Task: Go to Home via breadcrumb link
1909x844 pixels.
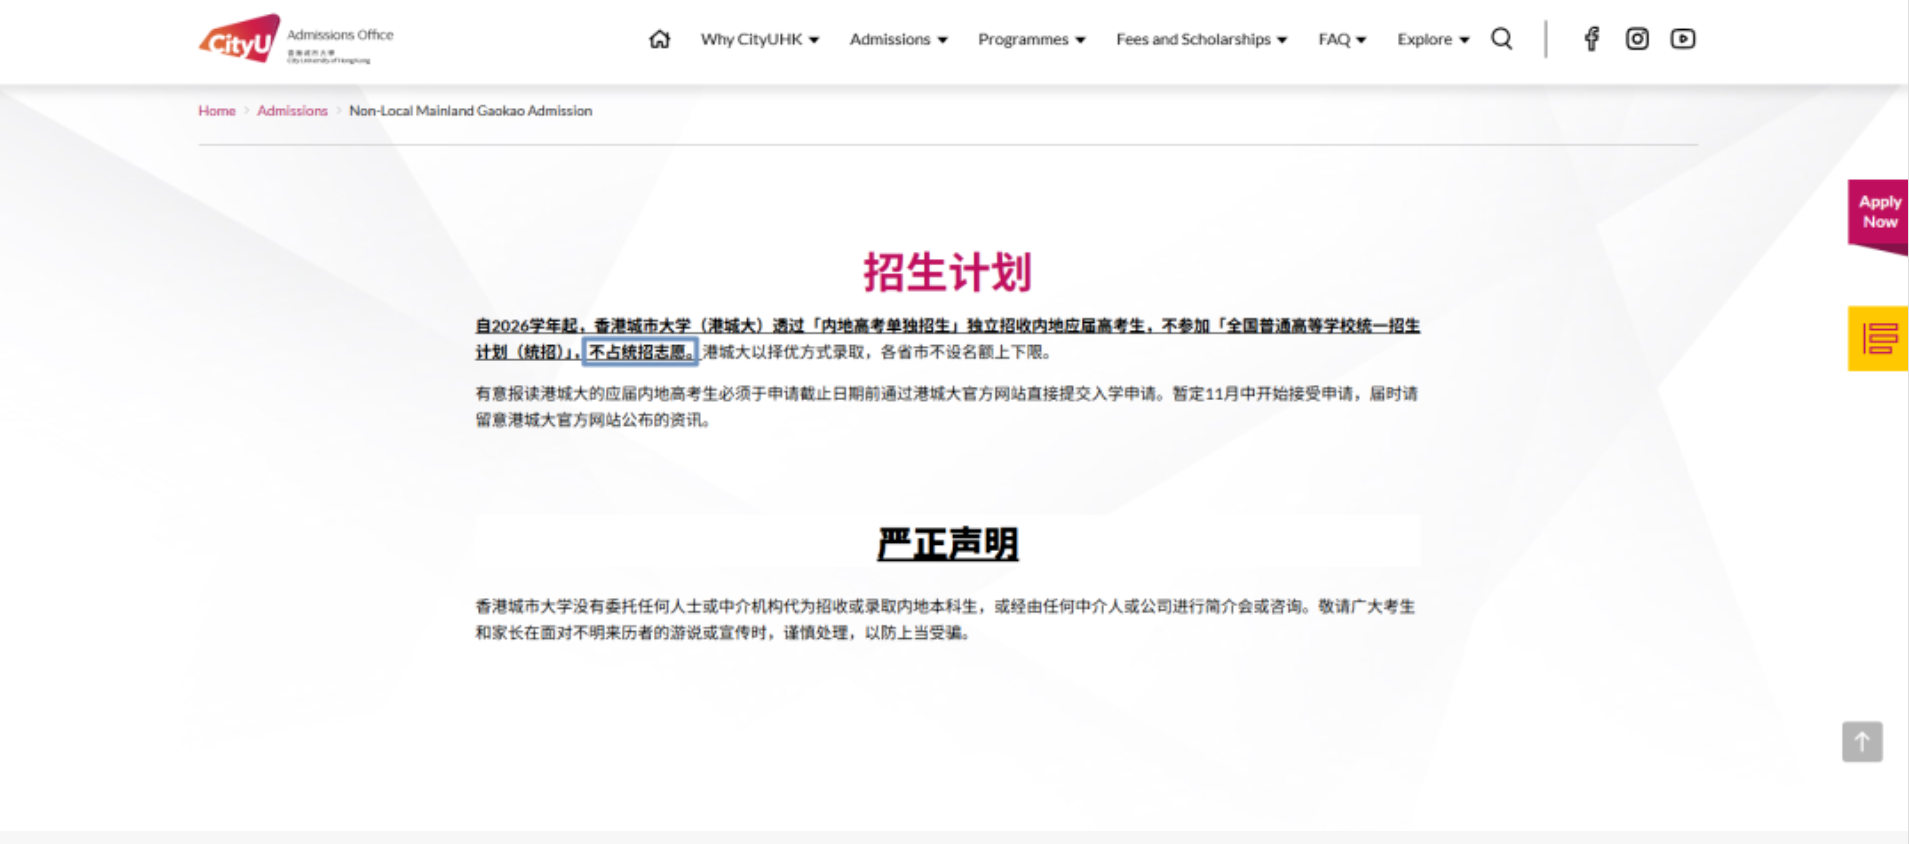Action: click(217, 111)
